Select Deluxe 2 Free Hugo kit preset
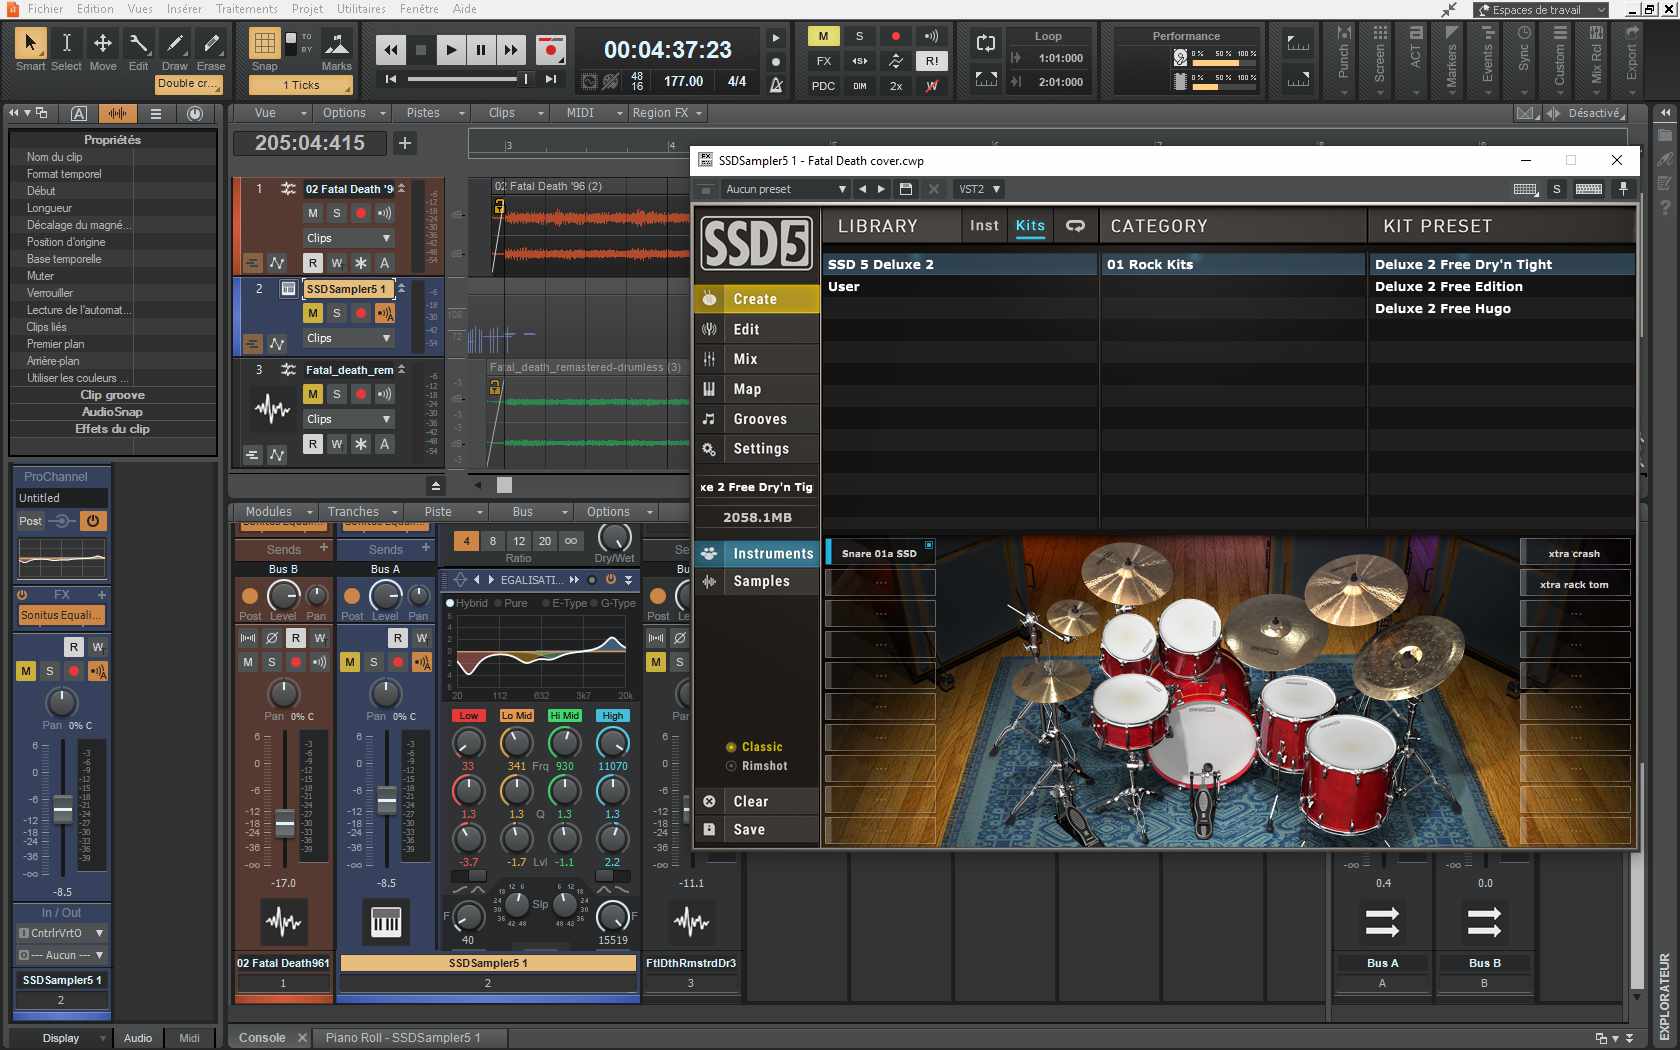Screen dimensions: 1680x1050 (x=1501, y=308)
